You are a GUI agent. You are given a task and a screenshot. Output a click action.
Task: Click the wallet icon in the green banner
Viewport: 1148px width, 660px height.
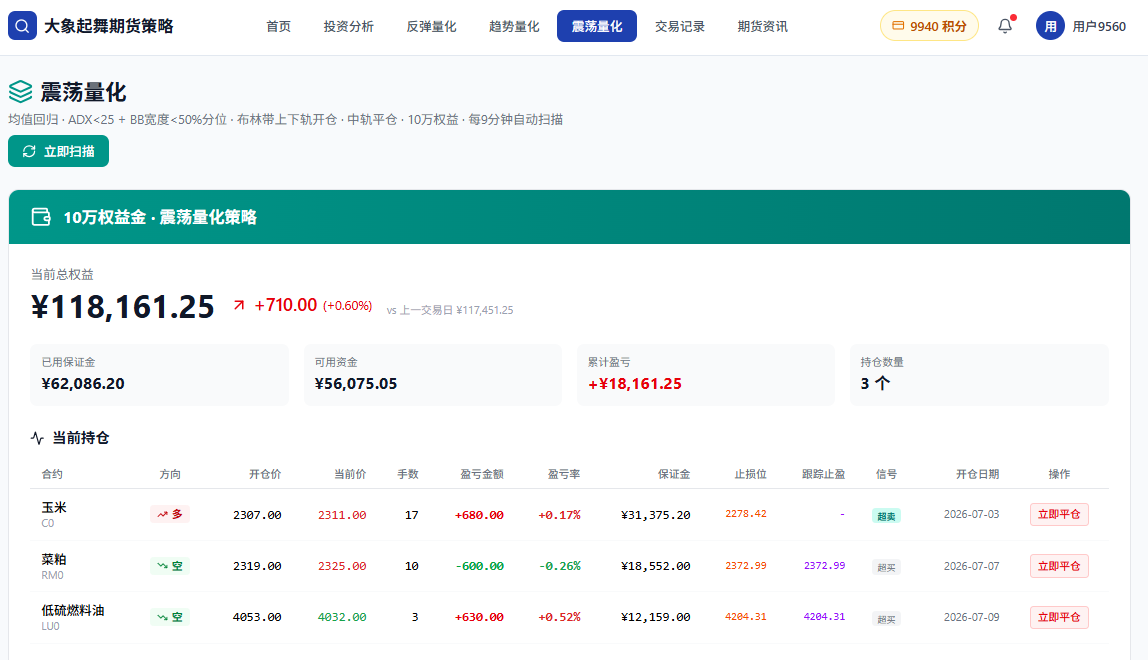[41, 217]
